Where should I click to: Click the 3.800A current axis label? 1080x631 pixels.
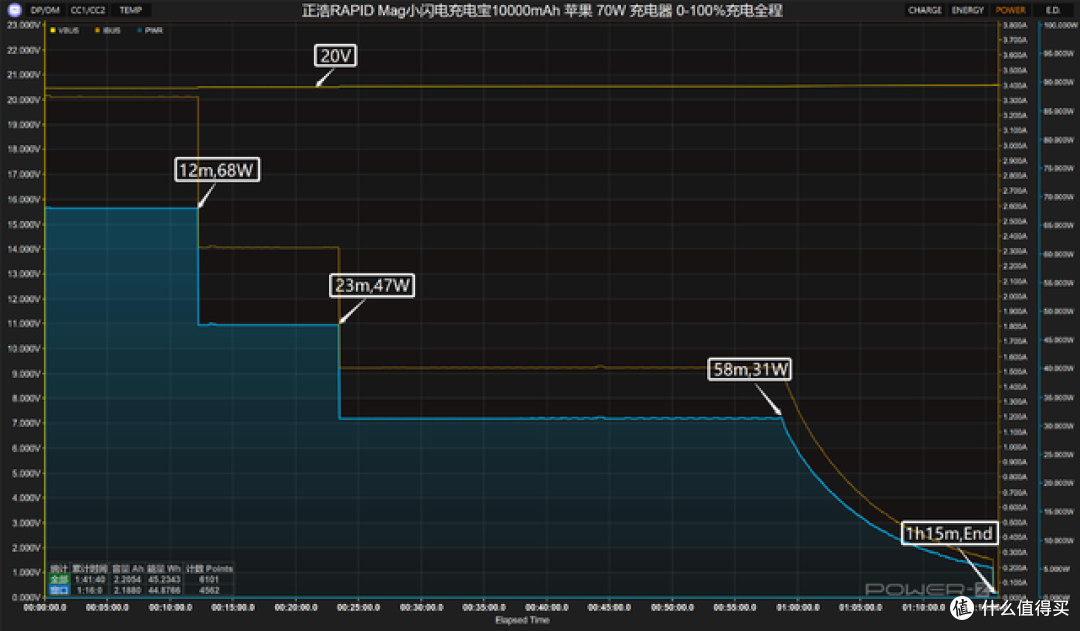[x=1015, y=25]
